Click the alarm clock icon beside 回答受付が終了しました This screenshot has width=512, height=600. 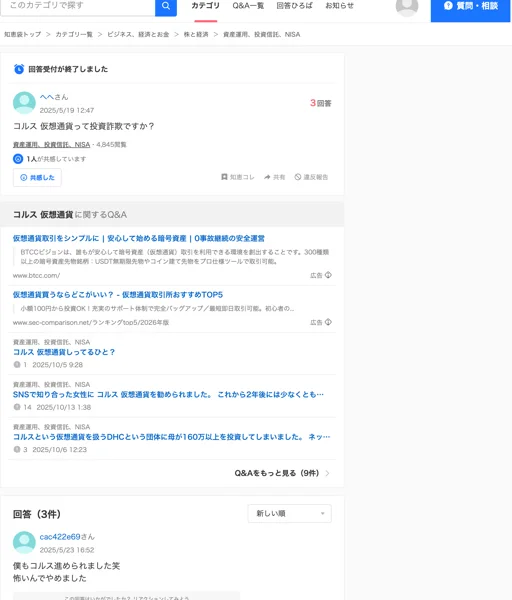pyautogui.click(x=19, y=69)
